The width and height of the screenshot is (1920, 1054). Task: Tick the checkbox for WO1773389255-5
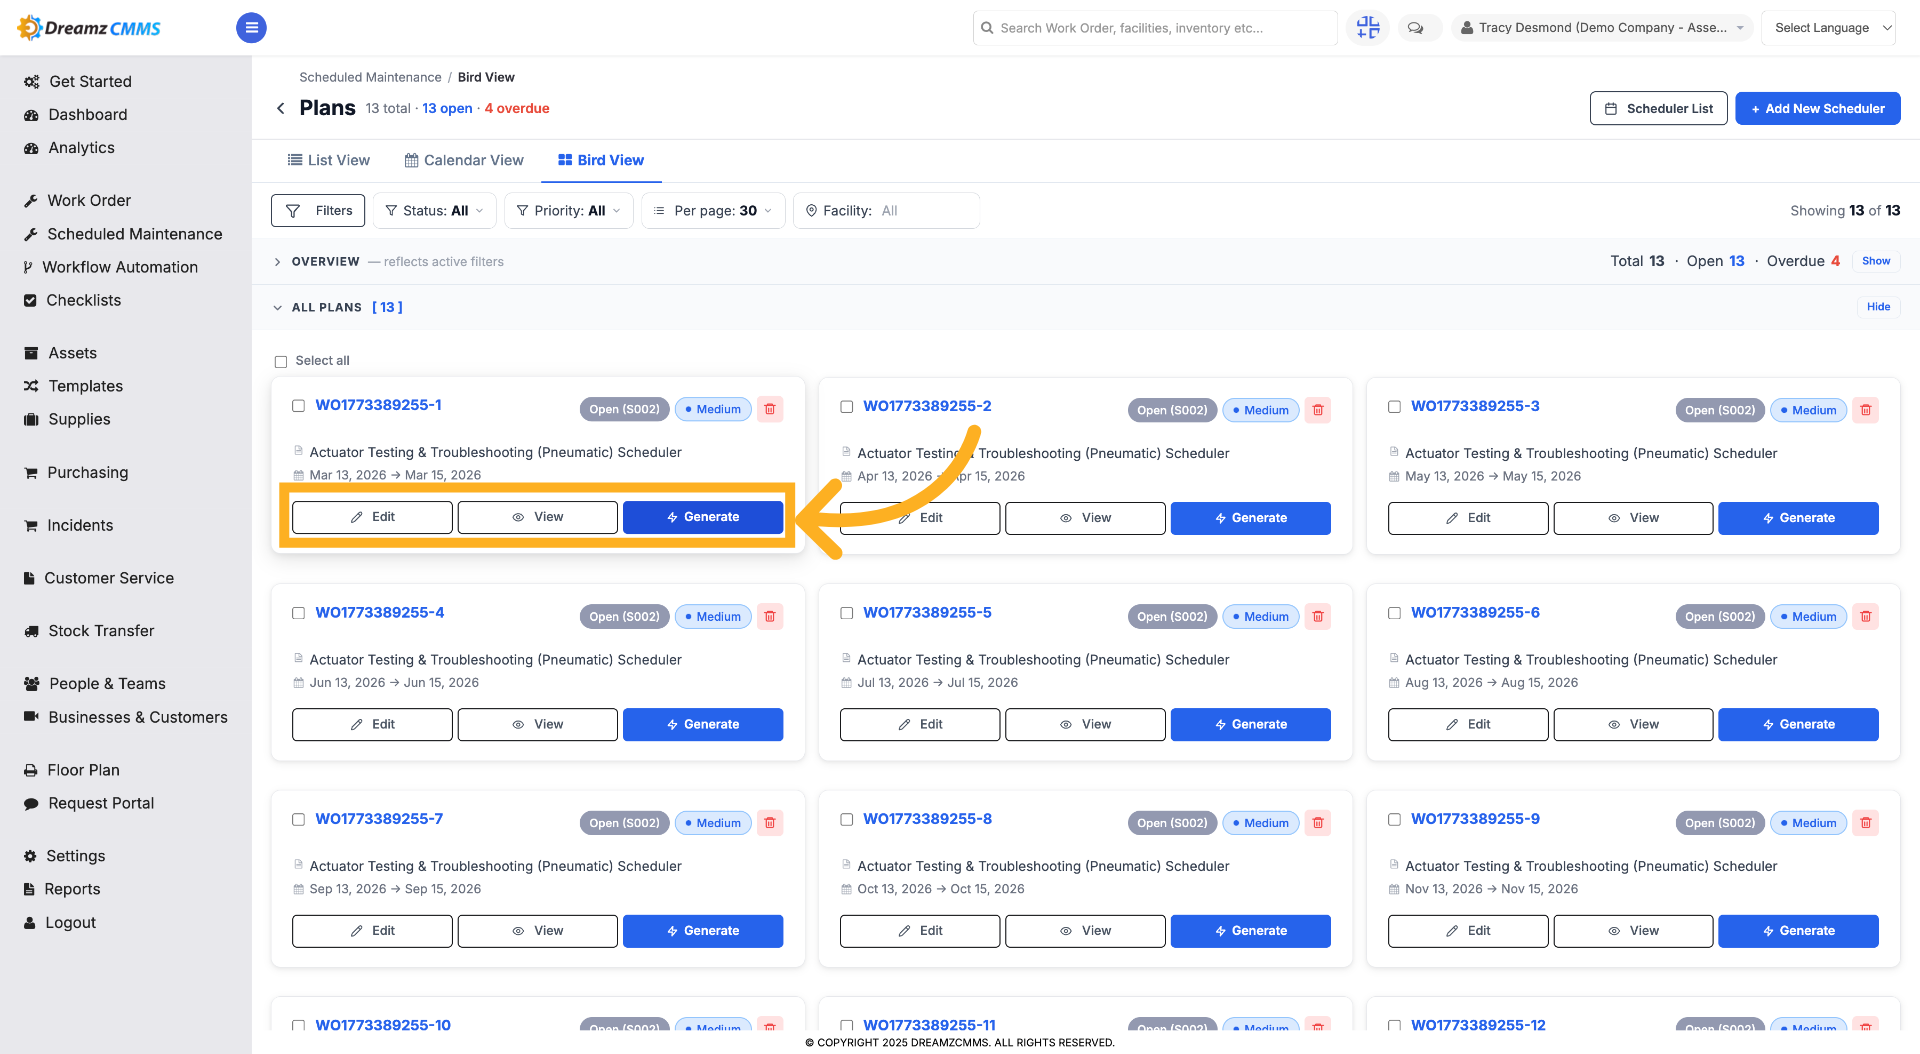[x=846, y=612]
